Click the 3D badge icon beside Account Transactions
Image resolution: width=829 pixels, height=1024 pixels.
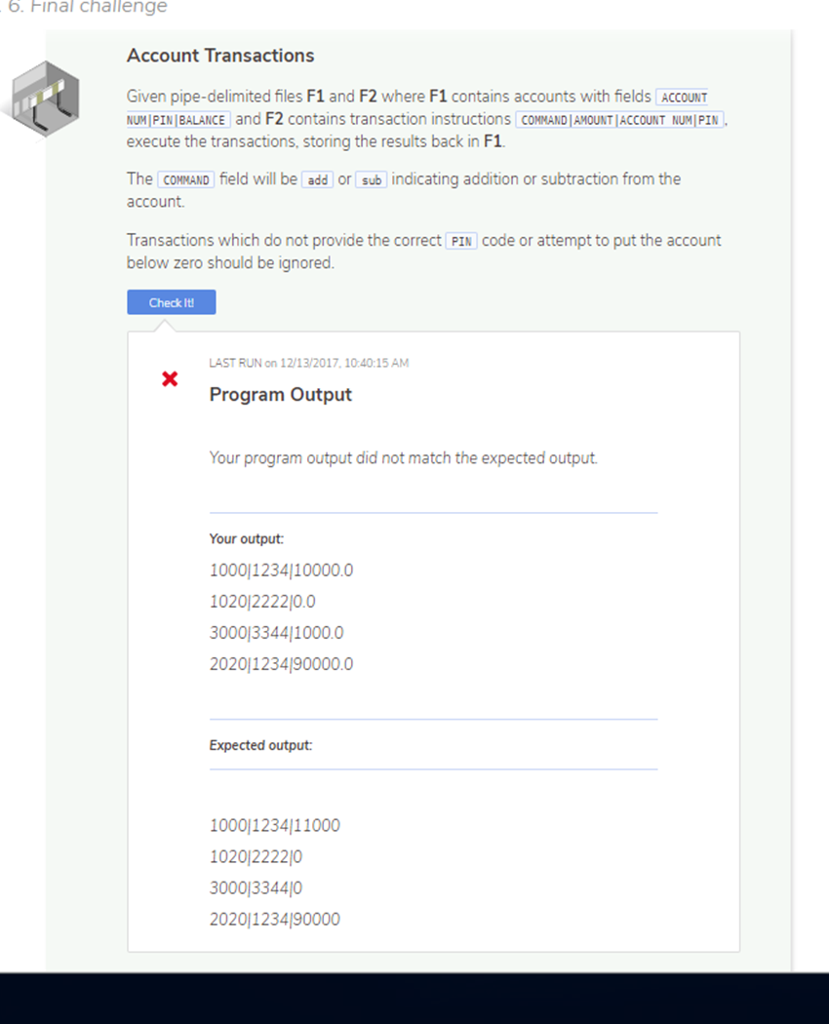click(44, 100)
